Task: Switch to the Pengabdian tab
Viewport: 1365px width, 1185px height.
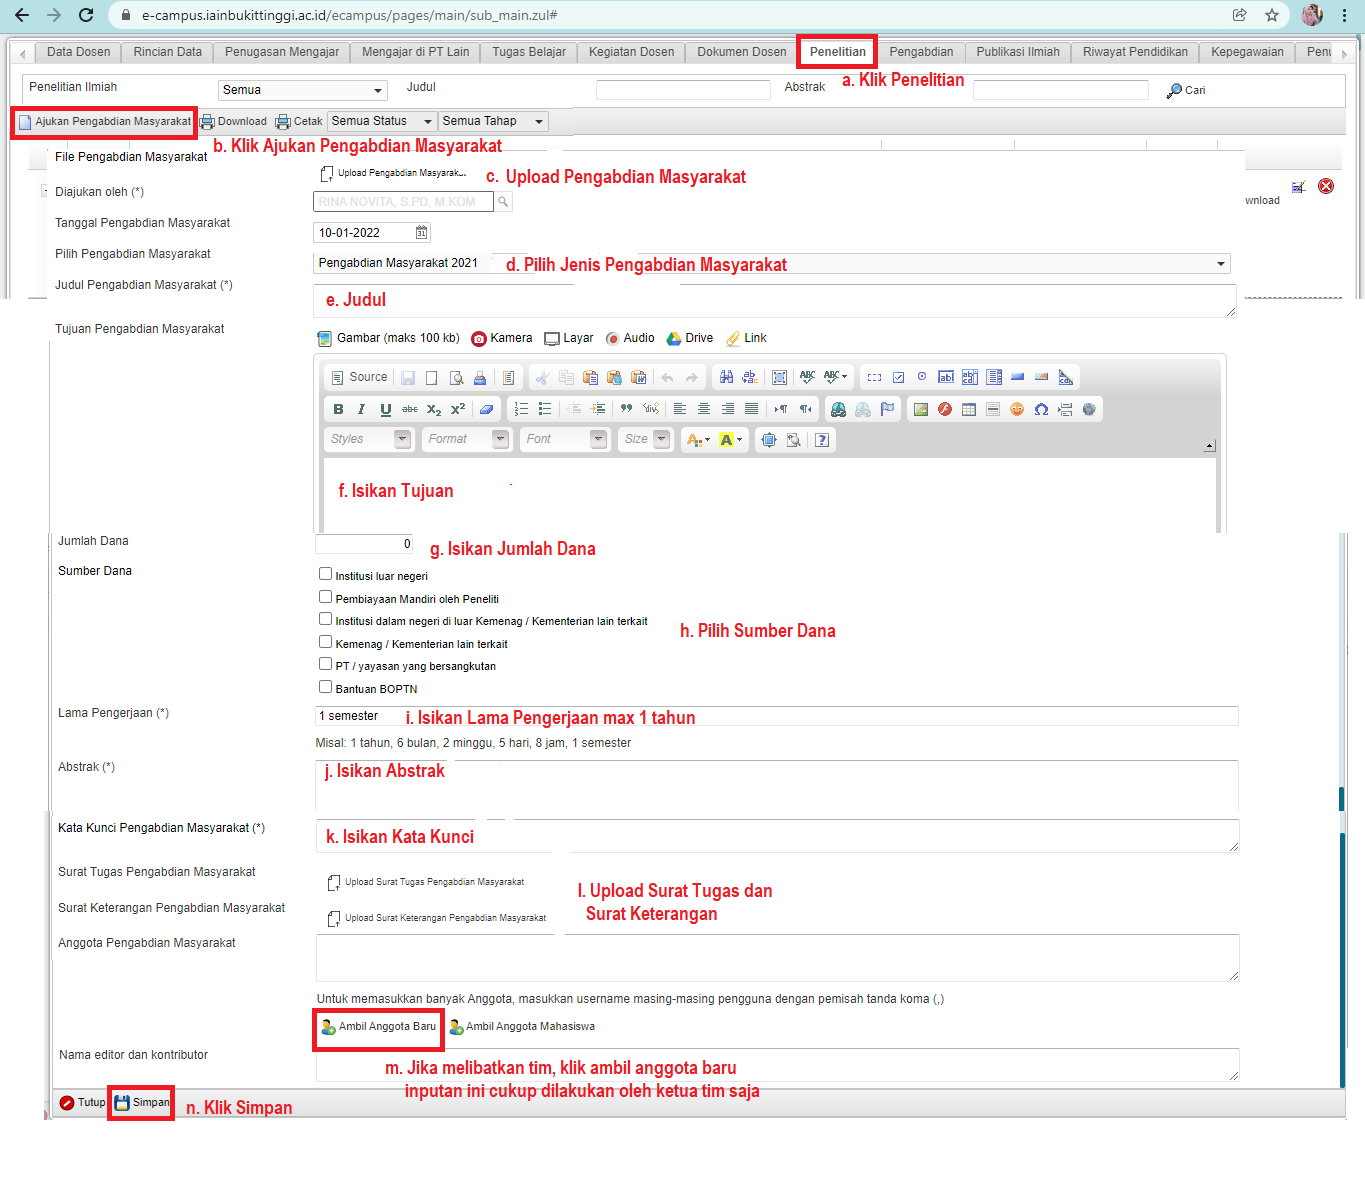Action: (x=921, y=52)
